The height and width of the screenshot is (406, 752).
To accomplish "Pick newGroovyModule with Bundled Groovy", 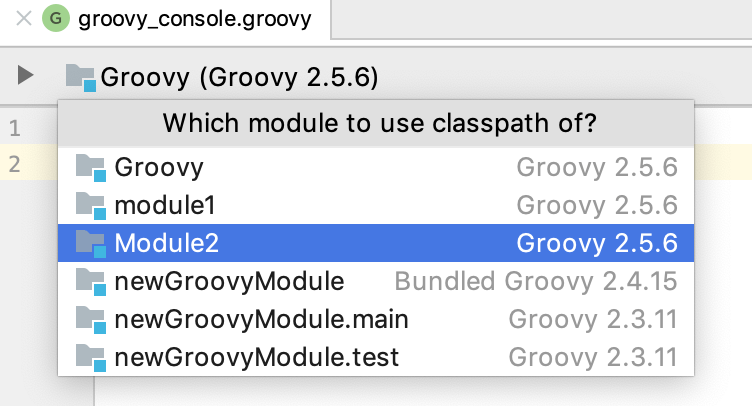I will (230, 281).
